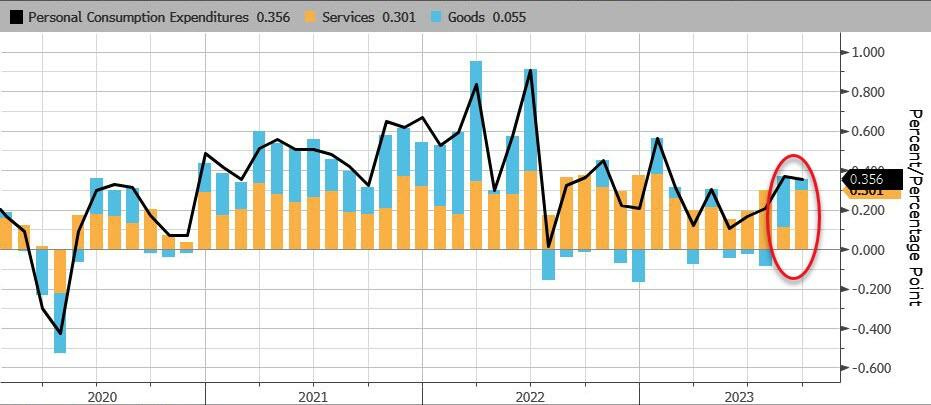Select the 2022 year label on the axis
The width and height of the screenshot is (931, 405).
click(529, 394)
